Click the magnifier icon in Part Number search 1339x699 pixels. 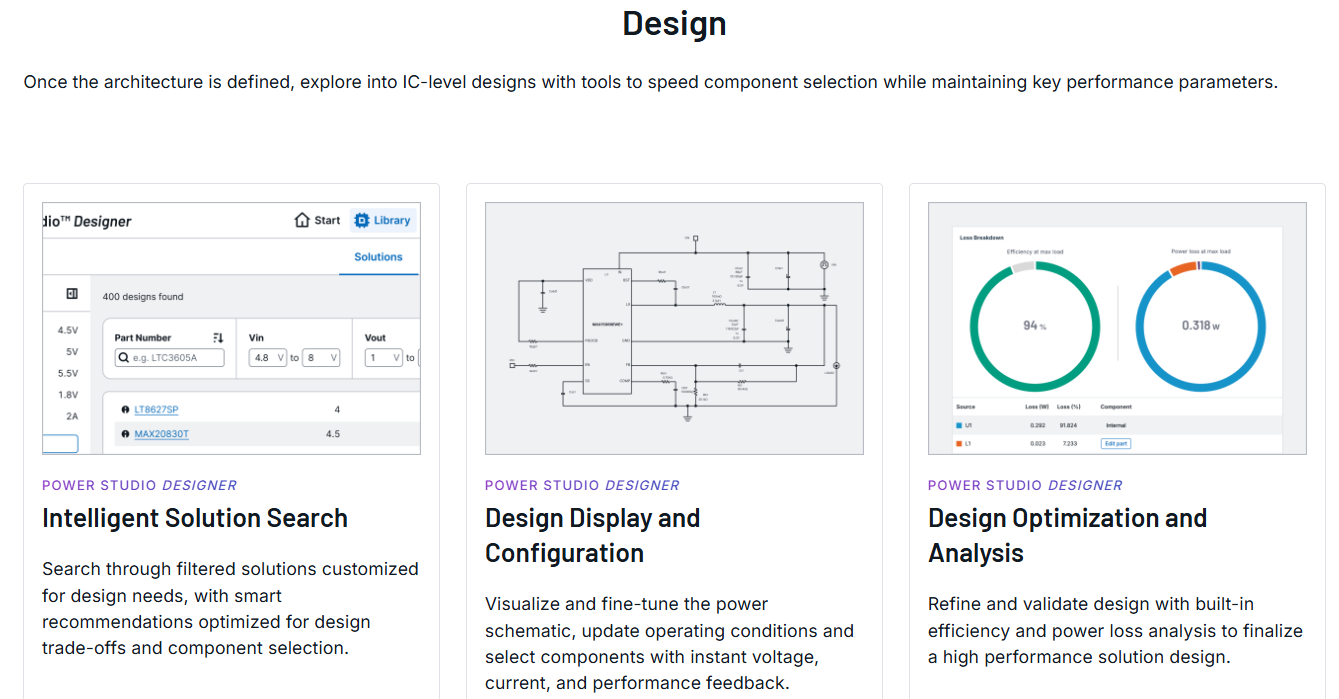coord(124,357)
